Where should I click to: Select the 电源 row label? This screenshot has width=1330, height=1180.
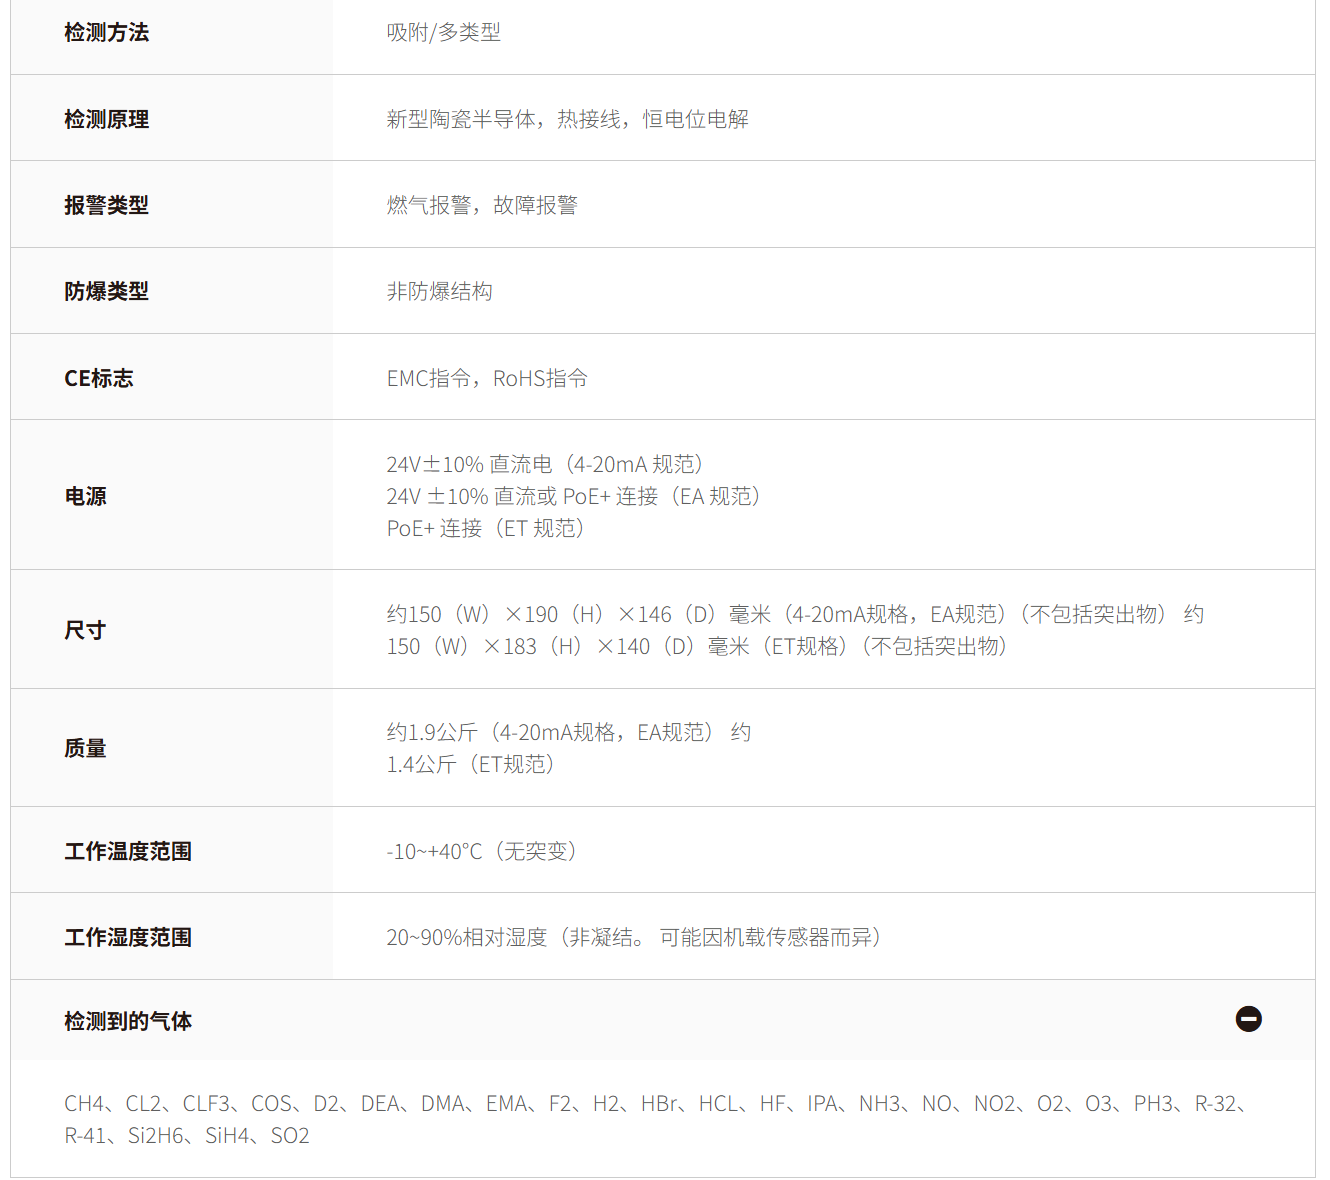(86, 496)
